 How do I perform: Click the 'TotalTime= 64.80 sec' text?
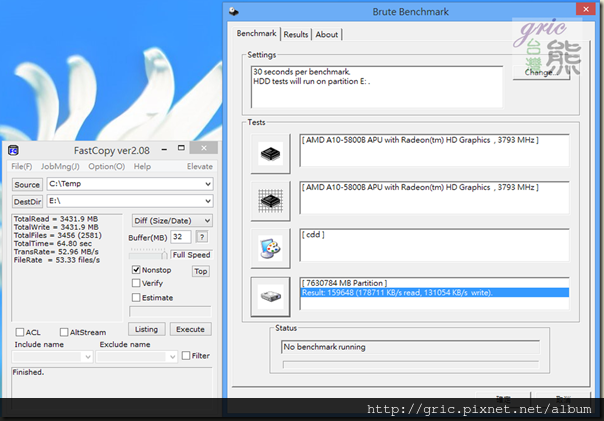[53, 243]
